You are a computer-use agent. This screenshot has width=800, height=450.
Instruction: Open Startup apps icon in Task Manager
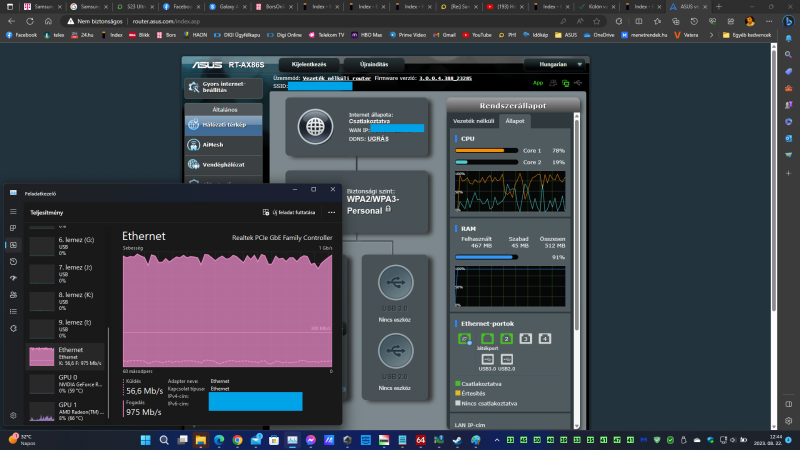pyautogui.click(x=13, y=278)
